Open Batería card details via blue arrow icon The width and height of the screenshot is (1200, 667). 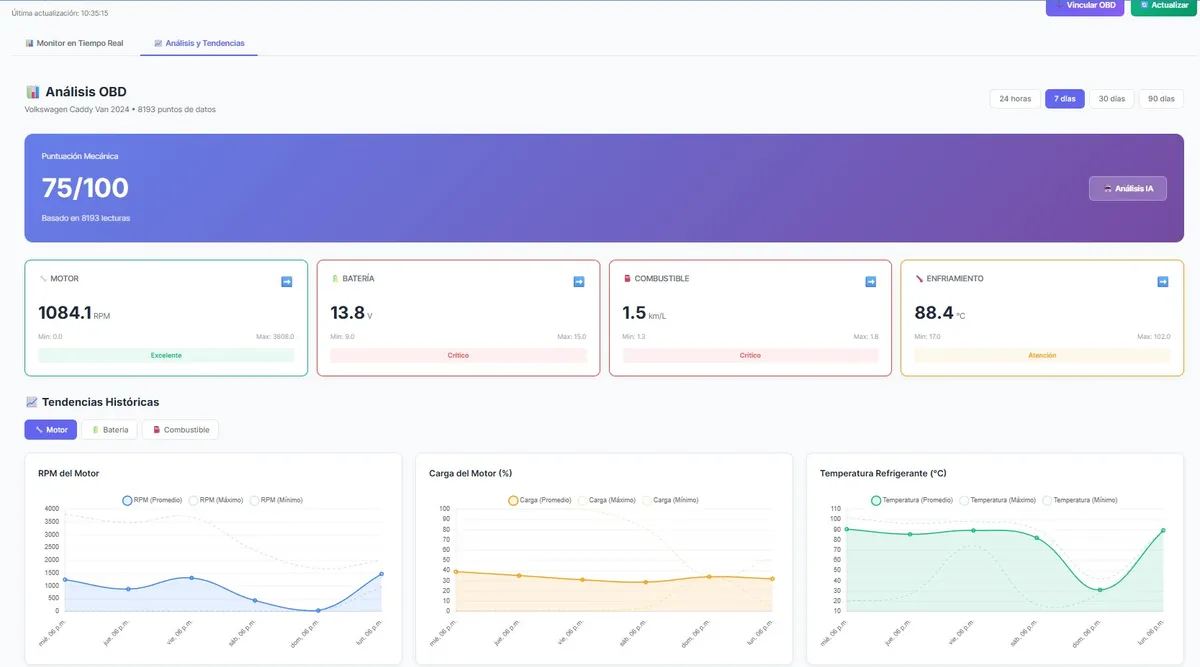(578, 281)
